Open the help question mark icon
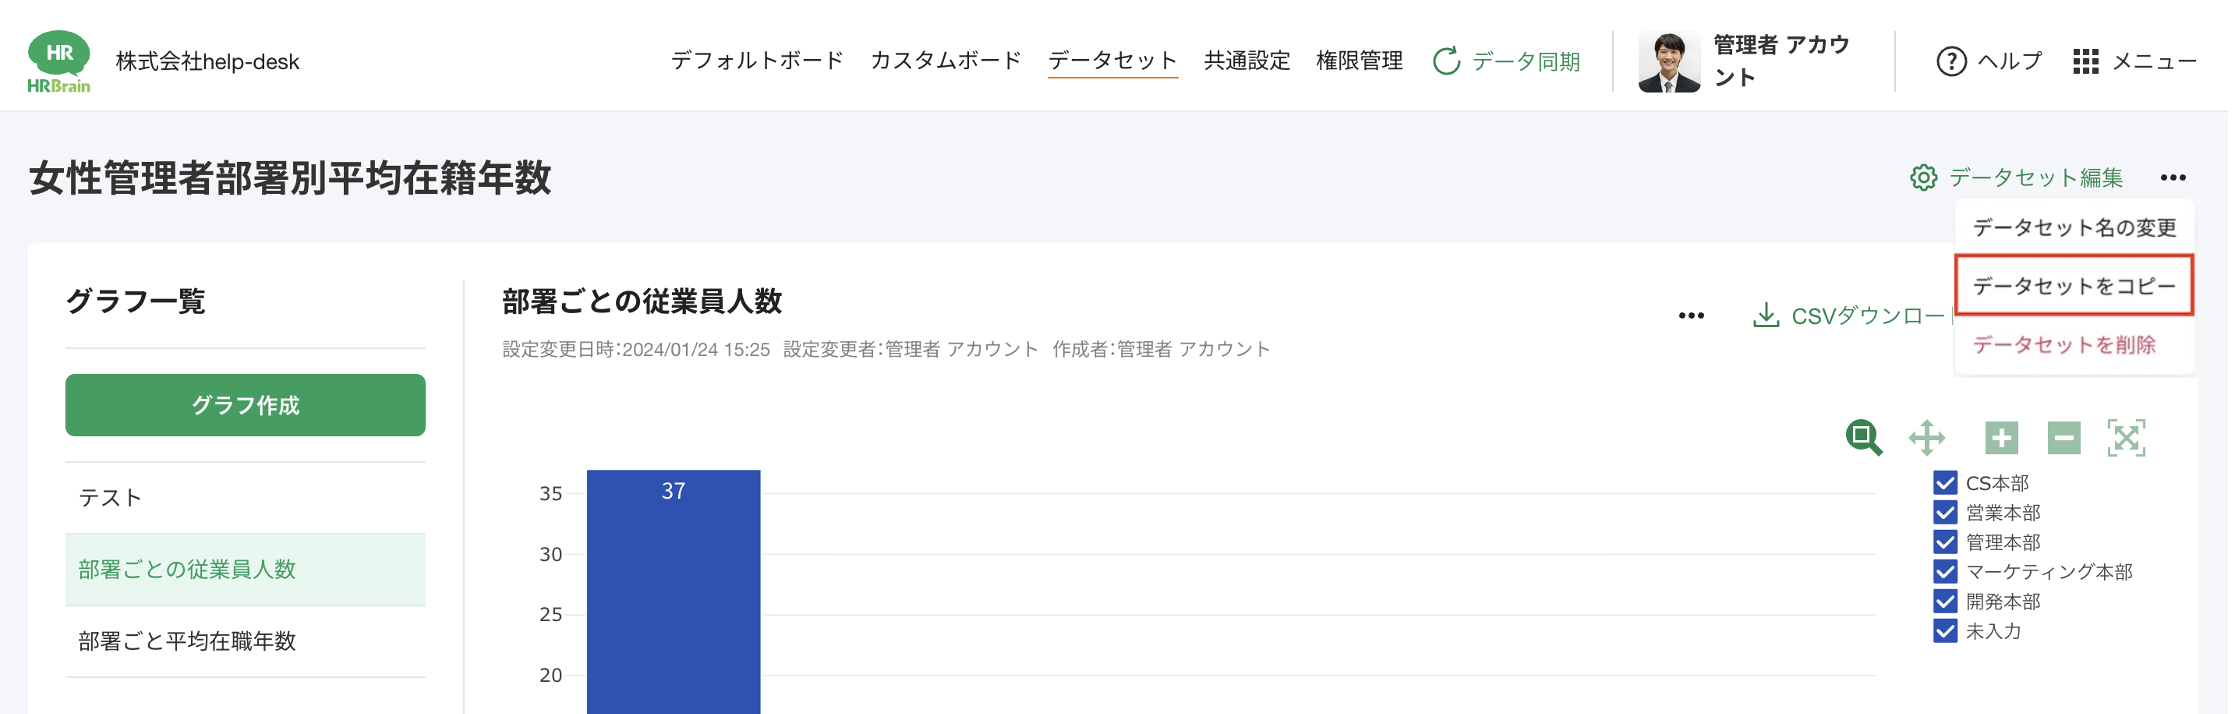Screen dimensions: 2232x714 1951,61
